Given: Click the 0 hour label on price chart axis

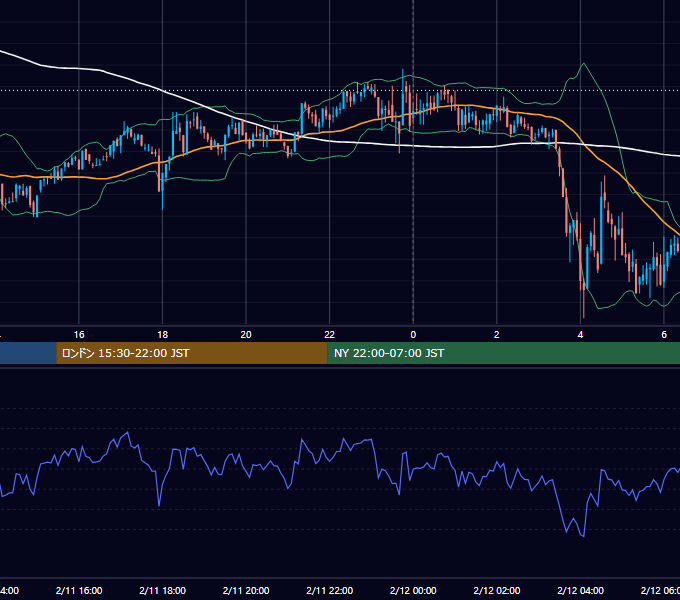Looking at the screenshot, I should [413, 335].
